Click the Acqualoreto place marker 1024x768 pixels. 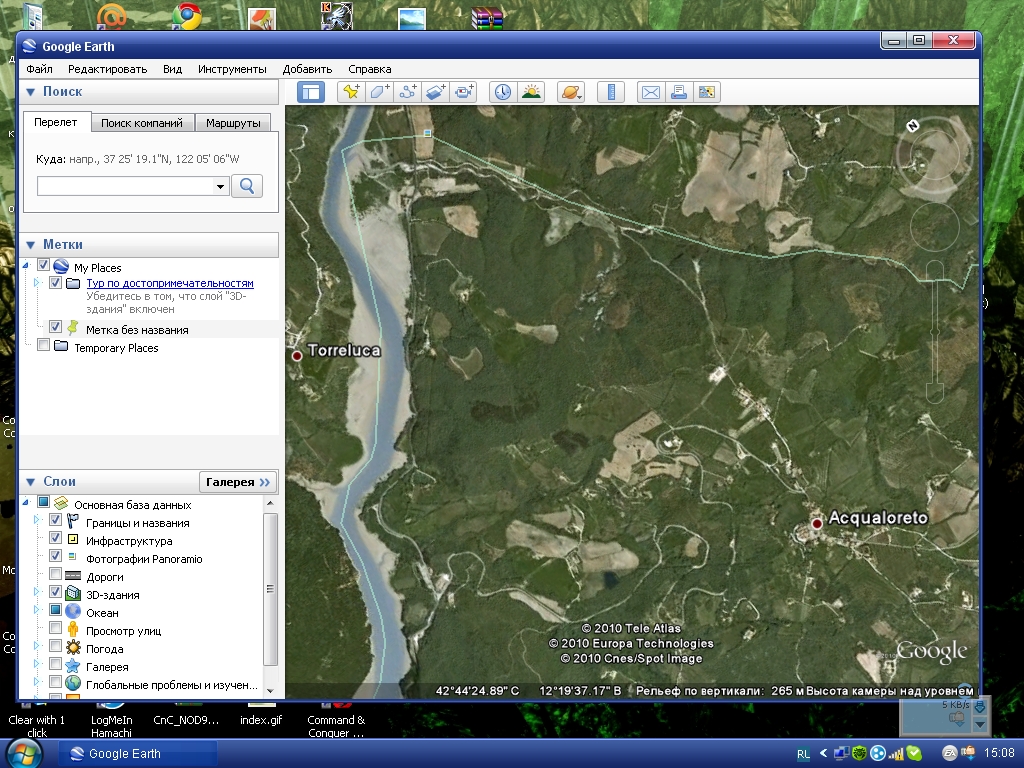[816, 524]
